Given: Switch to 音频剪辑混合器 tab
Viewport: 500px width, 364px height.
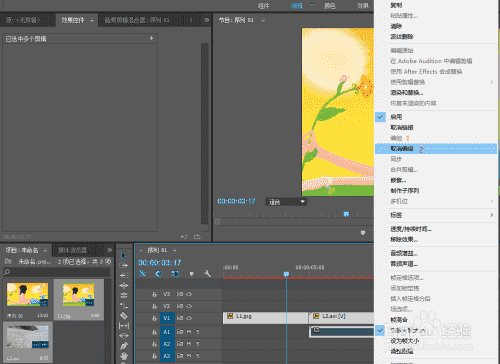Looking at the screenshot, I should 137,20.
